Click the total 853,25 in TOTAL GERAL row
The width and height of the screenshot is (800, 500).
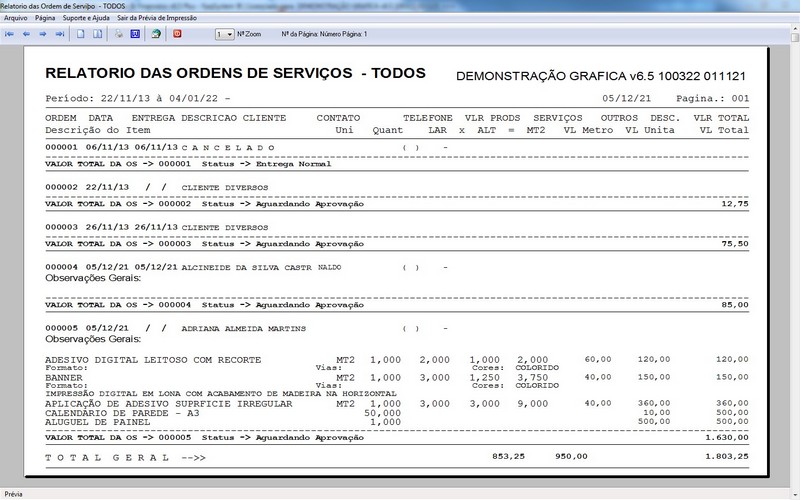508,456
